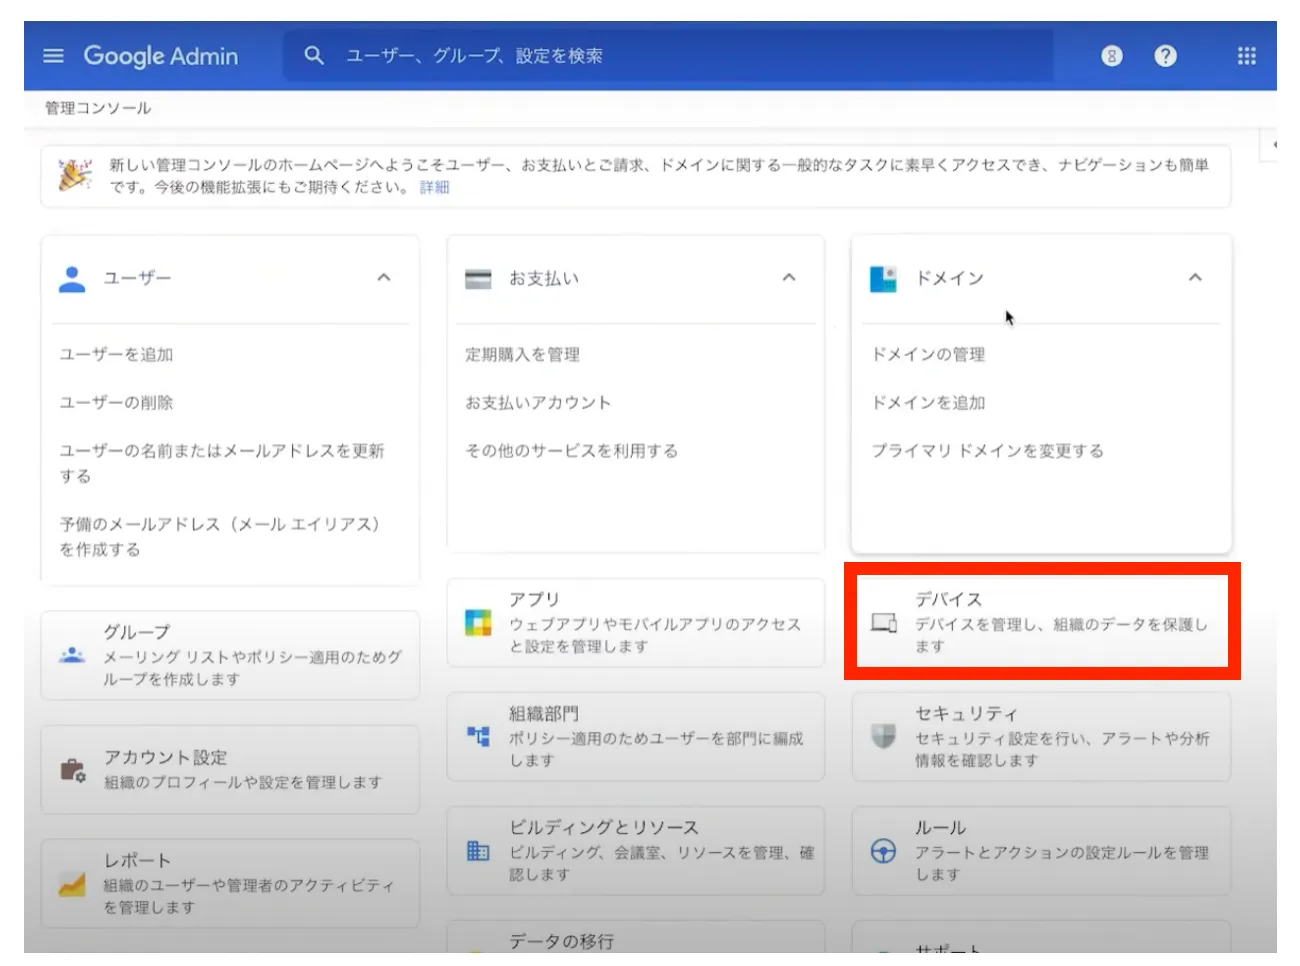The height and width of the screenshot is (966, 1300).
Task: Select ユーザーの削除
Action: pyautogui.click(x=116, y=402)
